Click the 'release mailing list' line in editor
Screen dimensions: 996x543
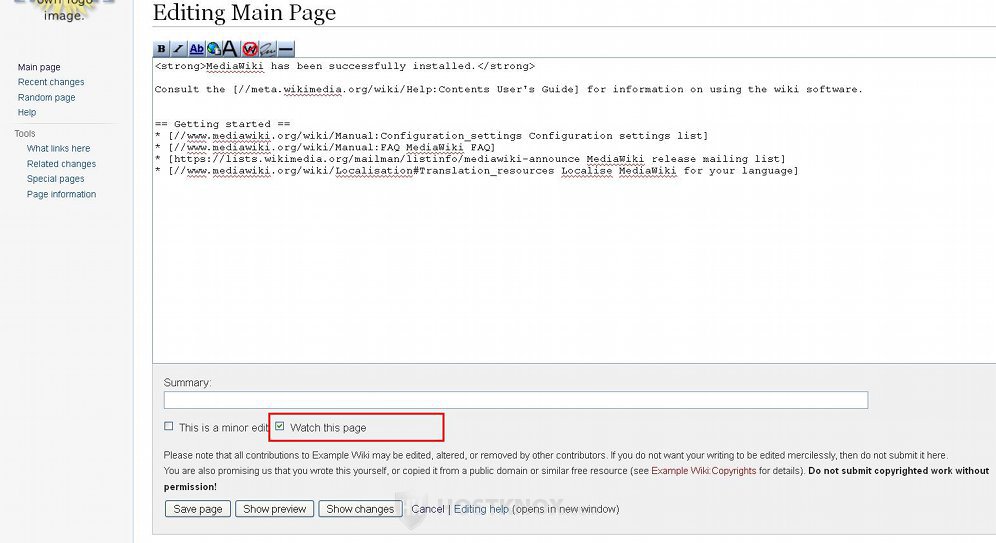click(x=471, y=159)
